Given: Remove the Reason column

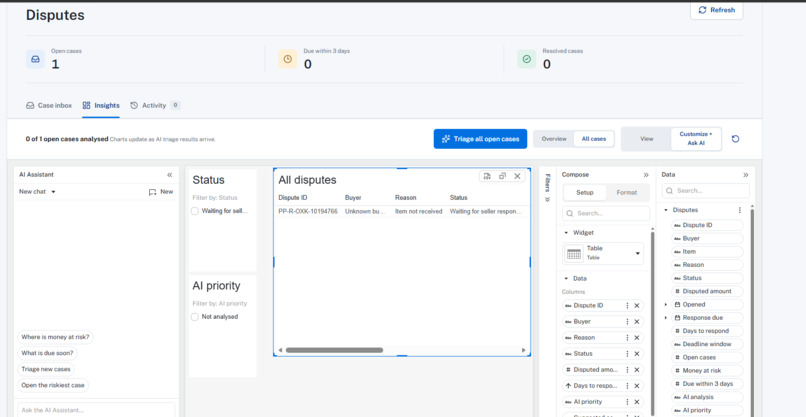Looking at the screenshot, I should 637,338.
